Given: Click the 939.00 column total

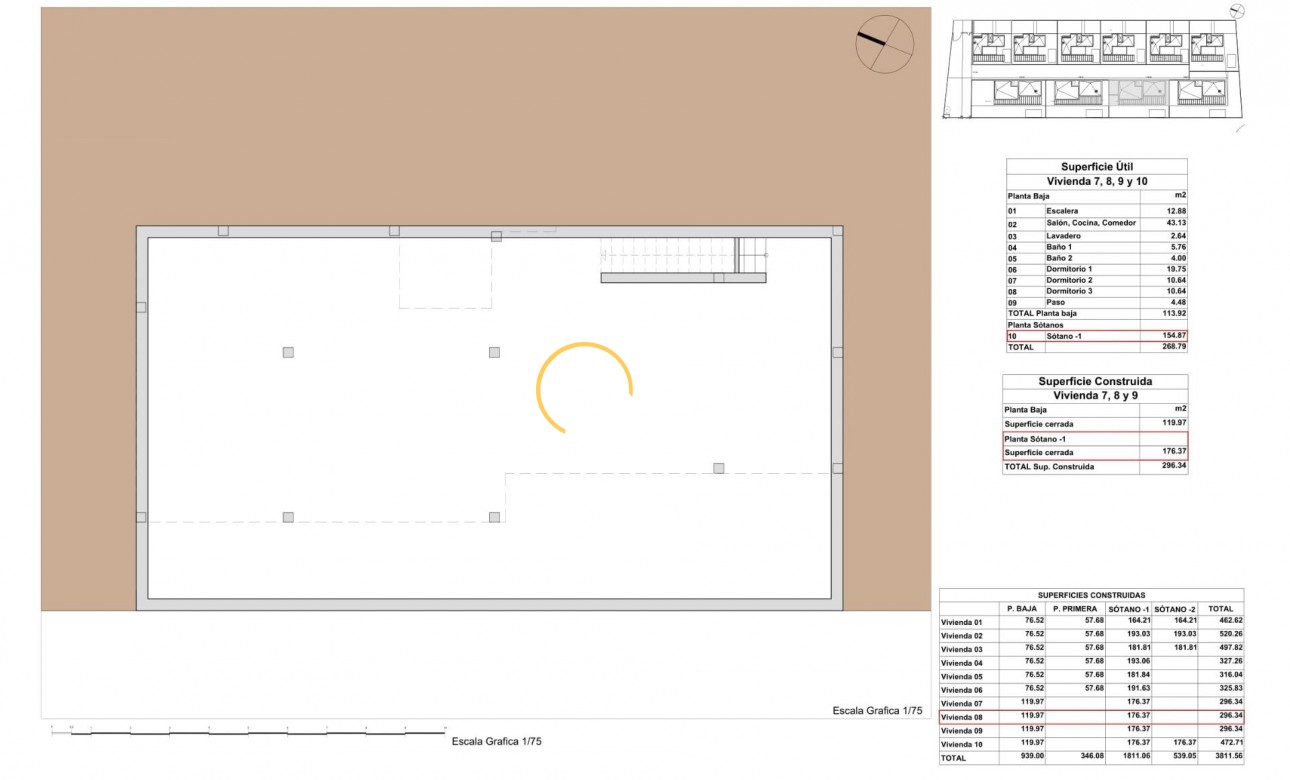Looking at the screenshot, I should (x=1030, y=757).
